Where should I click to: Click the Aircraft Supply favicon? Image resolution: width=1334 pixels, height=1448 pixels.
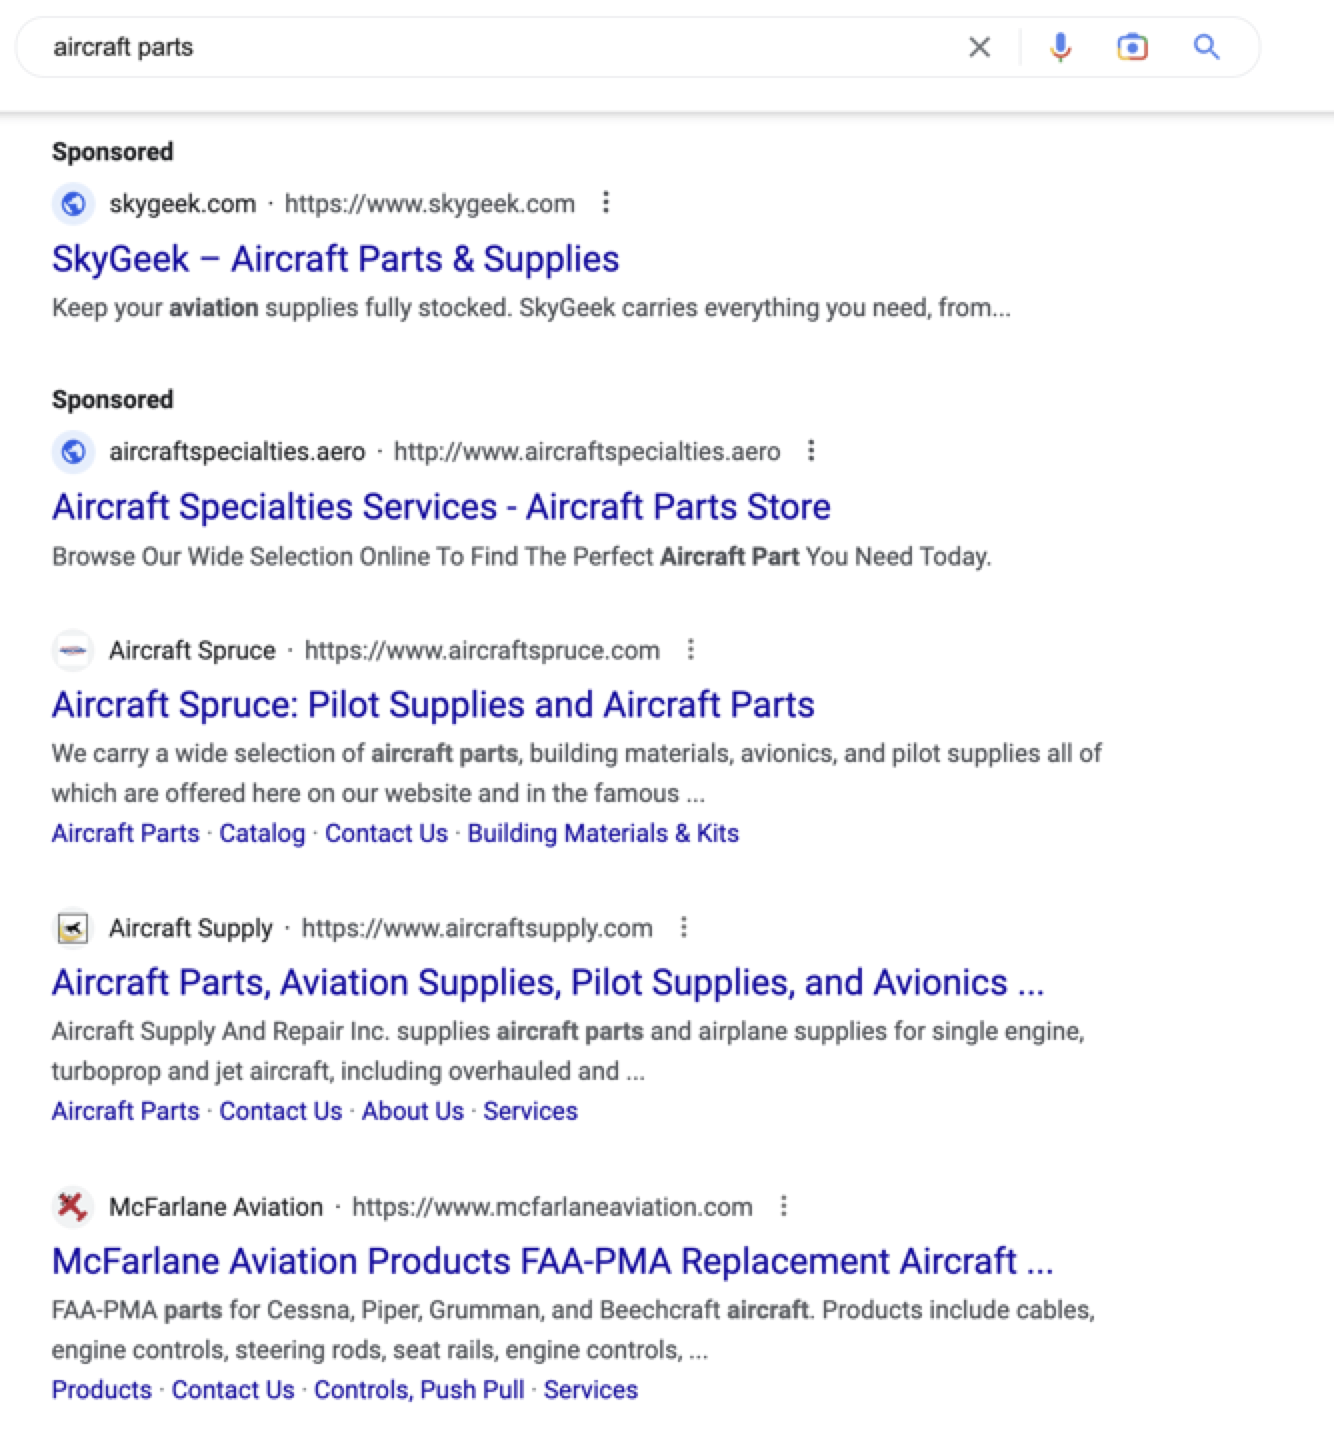(x=72, y=928)
